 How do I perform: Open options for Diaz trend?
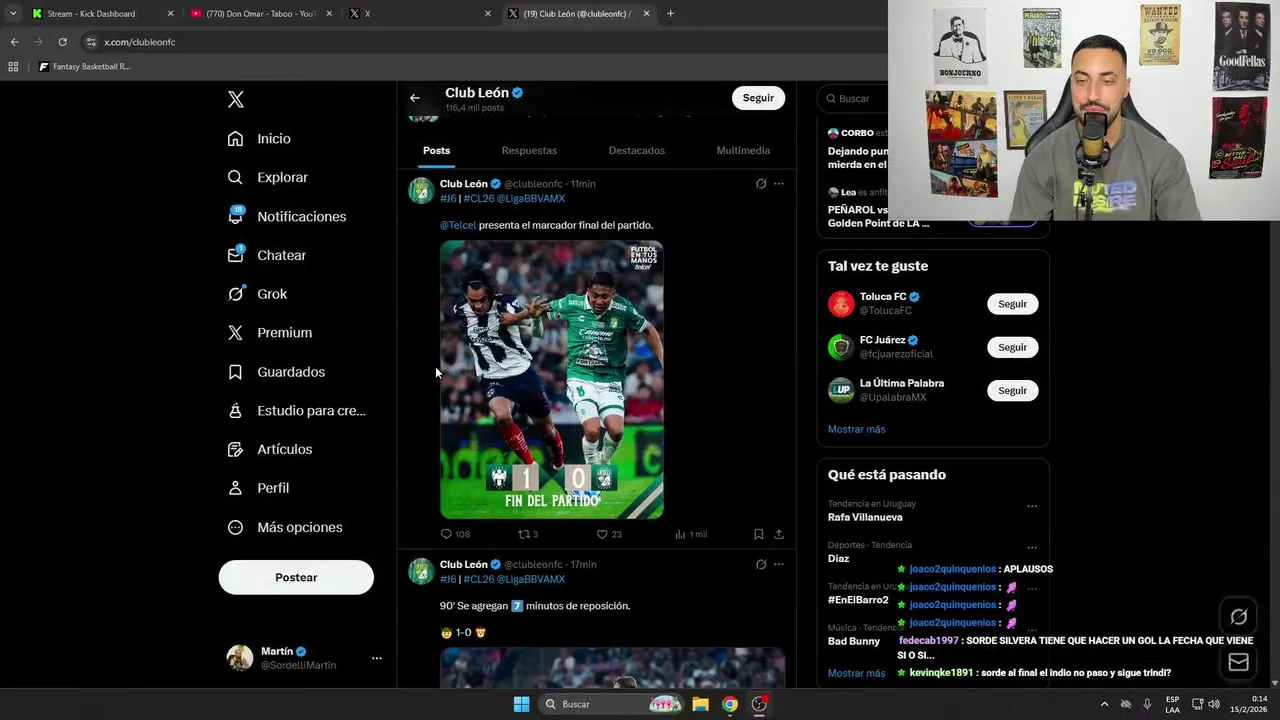pos(1032,548)
